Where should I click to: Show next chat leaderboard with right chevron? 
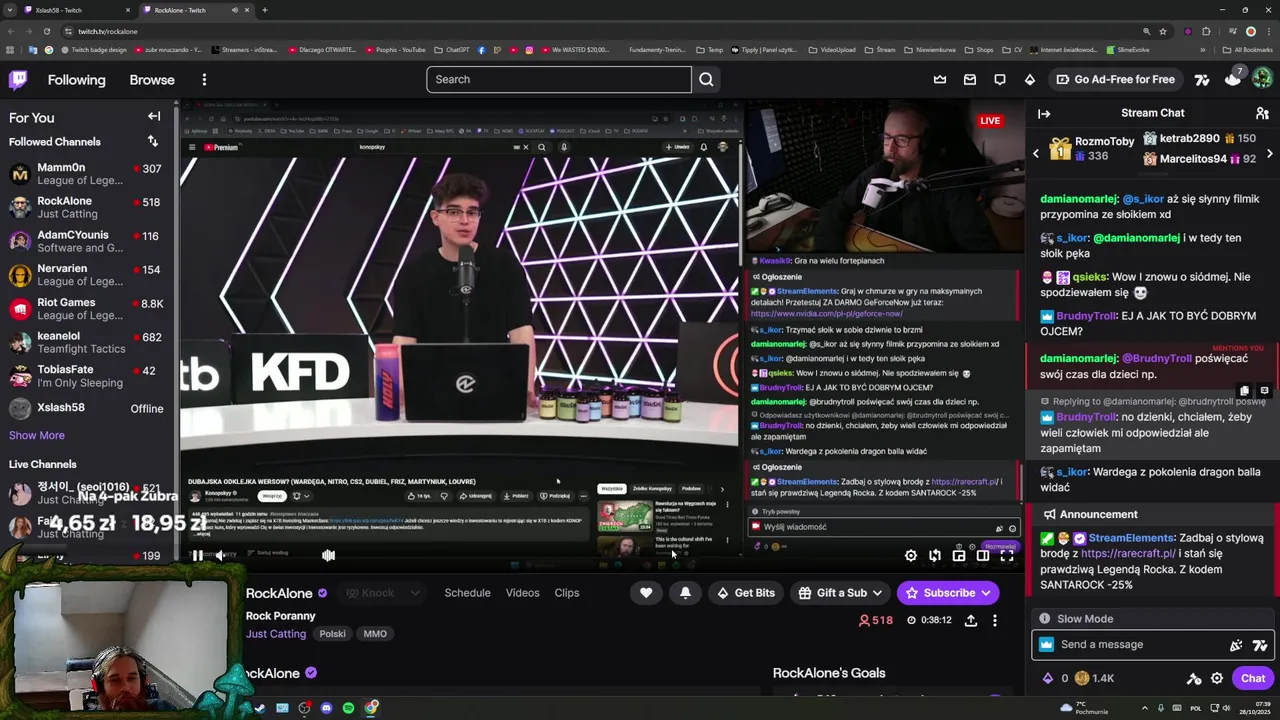pyautogui.click(x=1270, y=154)
